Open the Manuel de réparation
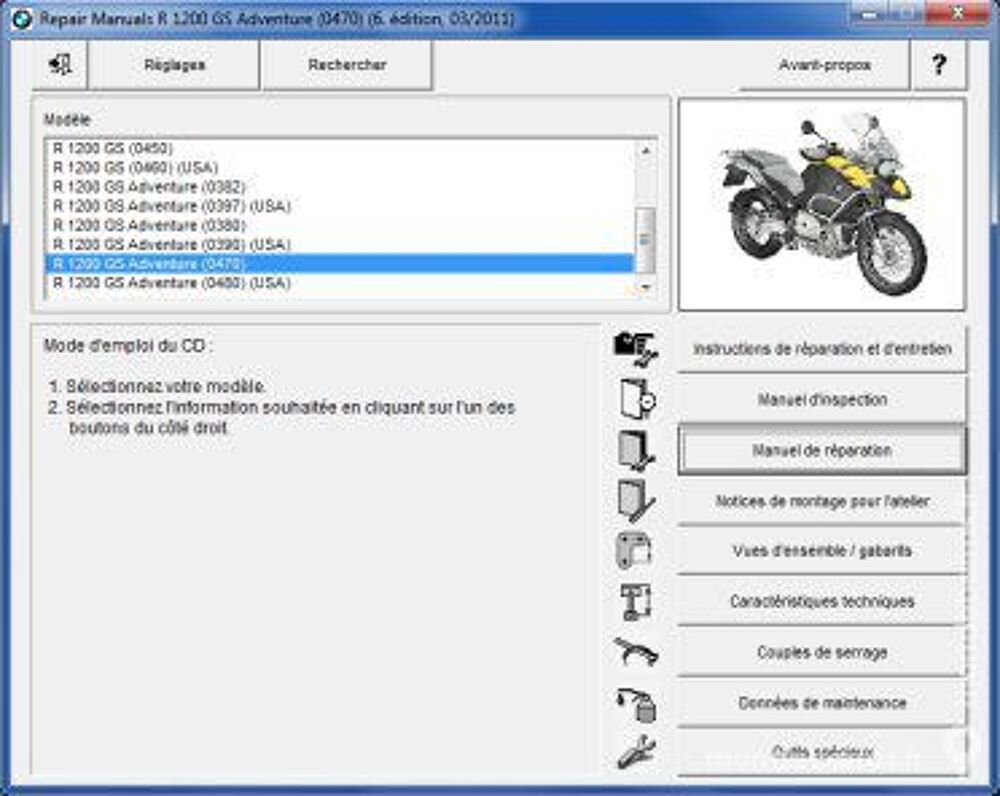This screenshot has height=796, width=1000. [822, 451]
